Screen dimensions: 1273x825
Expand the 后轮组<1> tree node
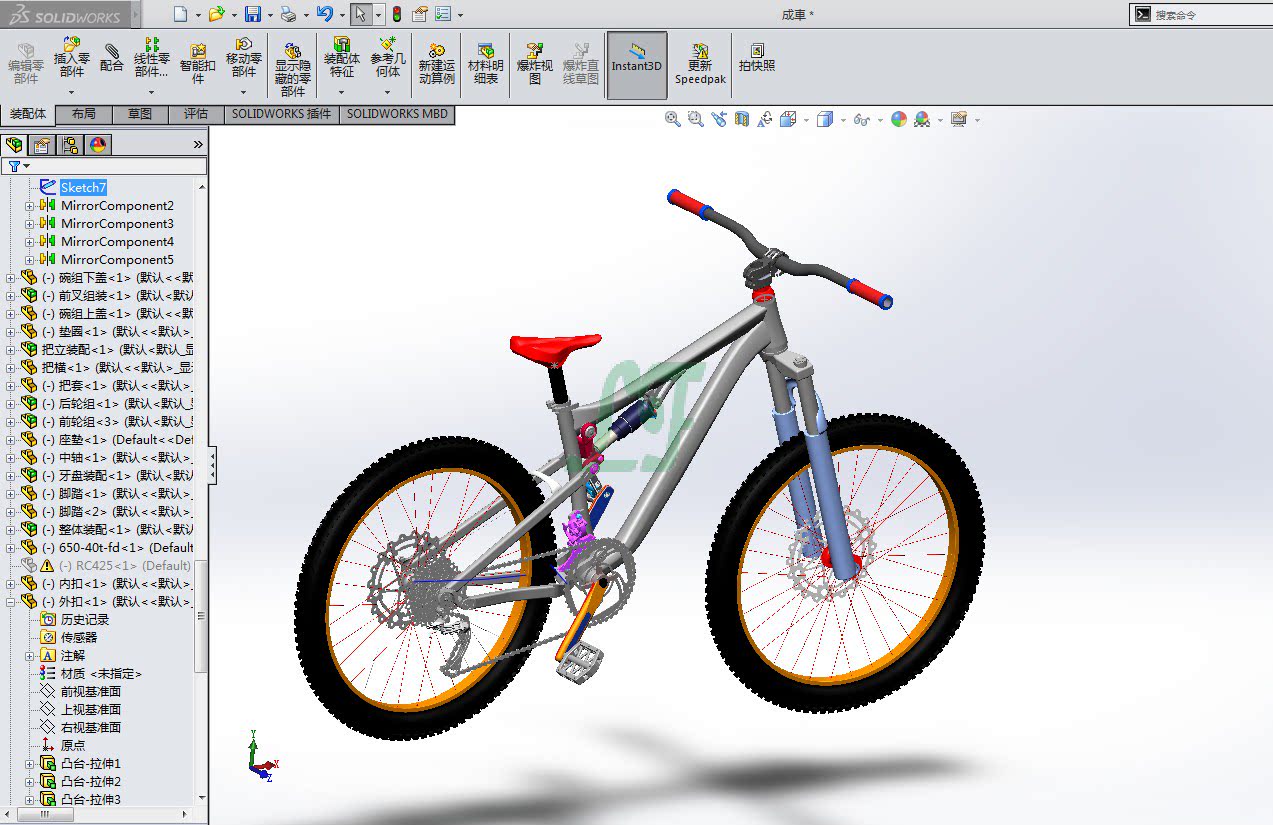[11, 404]
